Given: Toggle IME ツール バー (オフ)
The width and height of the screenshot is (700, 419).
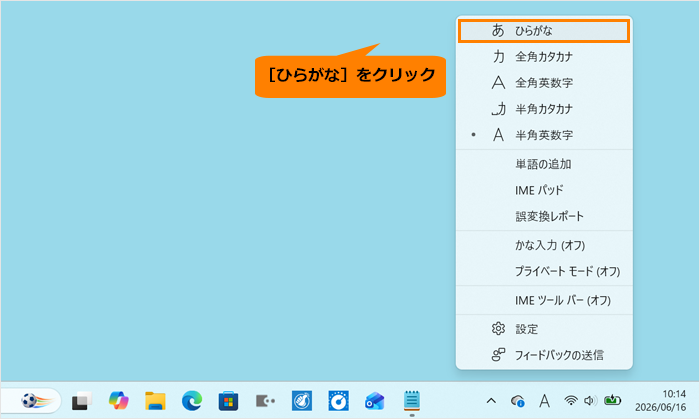Looking at the screenshot, I should click(544, 300).
